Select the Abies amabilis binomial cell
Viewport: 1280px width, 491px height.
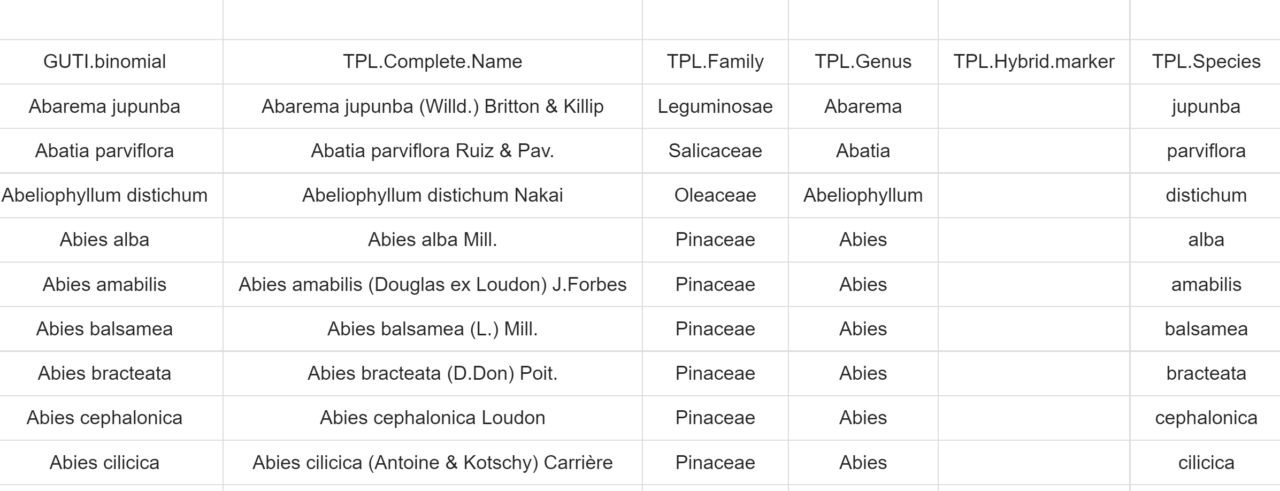pos(104,284)
